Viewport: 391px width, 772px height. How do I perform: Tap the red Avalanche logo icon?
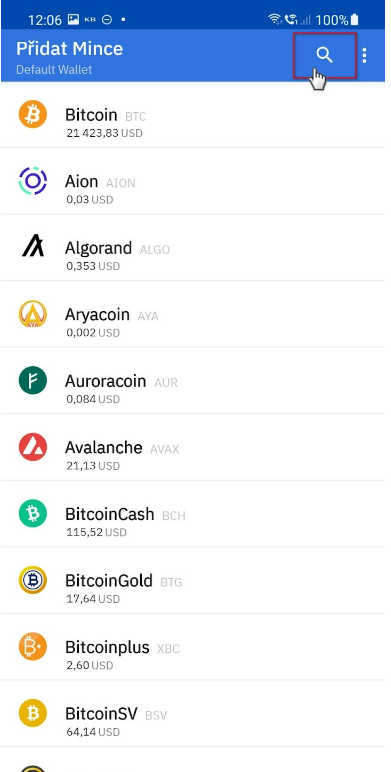click(x=33, y=447)
